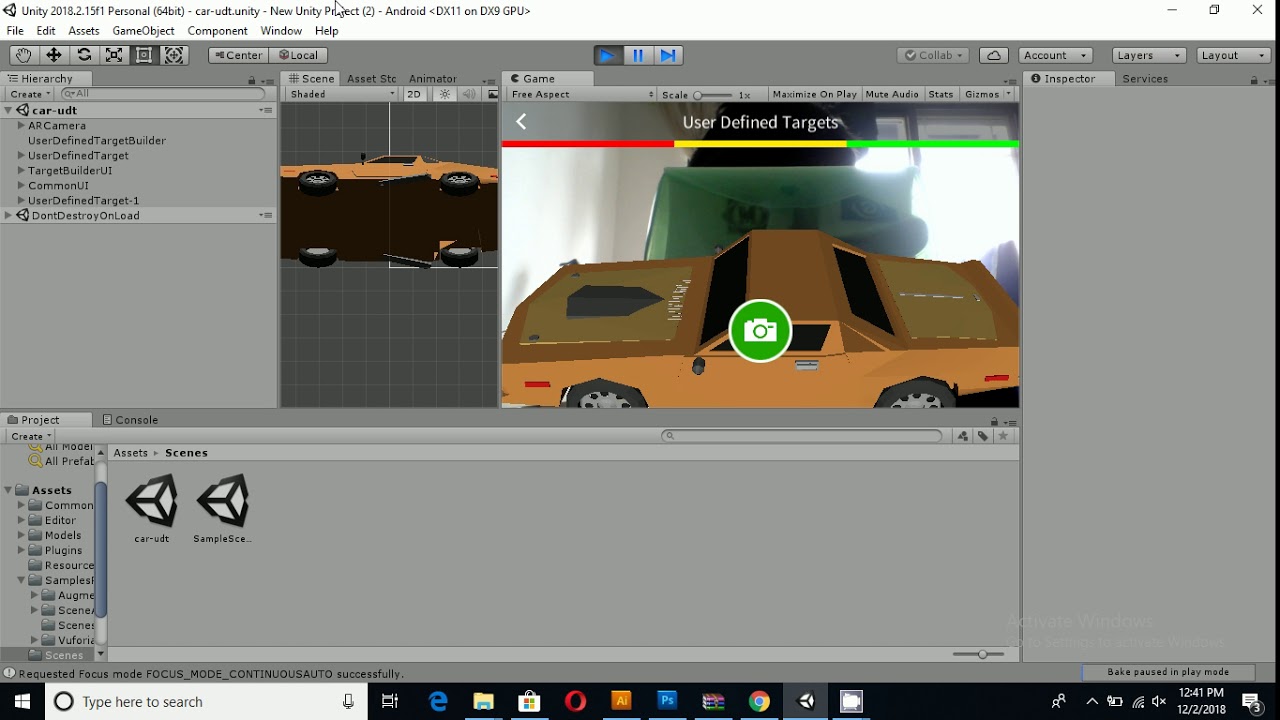
Task: Select the combined Transform tool
Action: pos(174,55)
